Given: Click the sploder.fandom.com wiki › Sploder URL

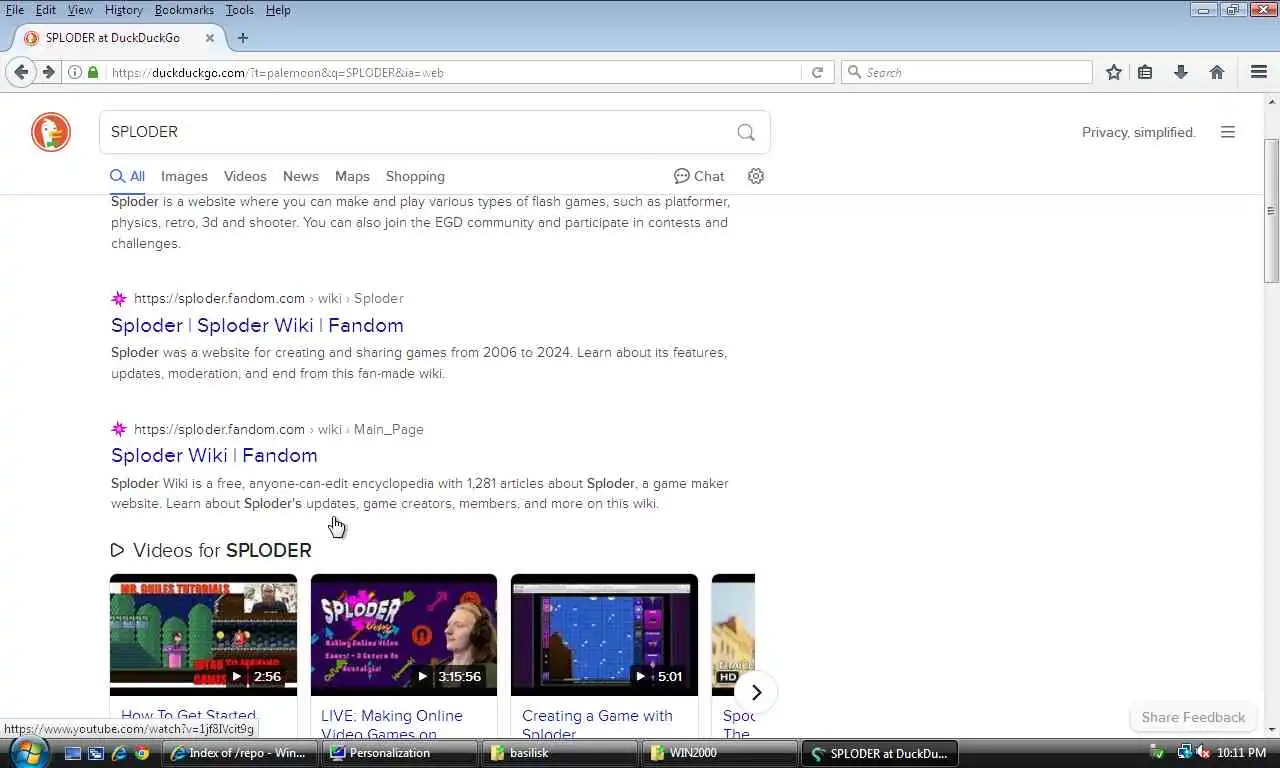Looking at the screenshot, I should (x=269, y=298).
